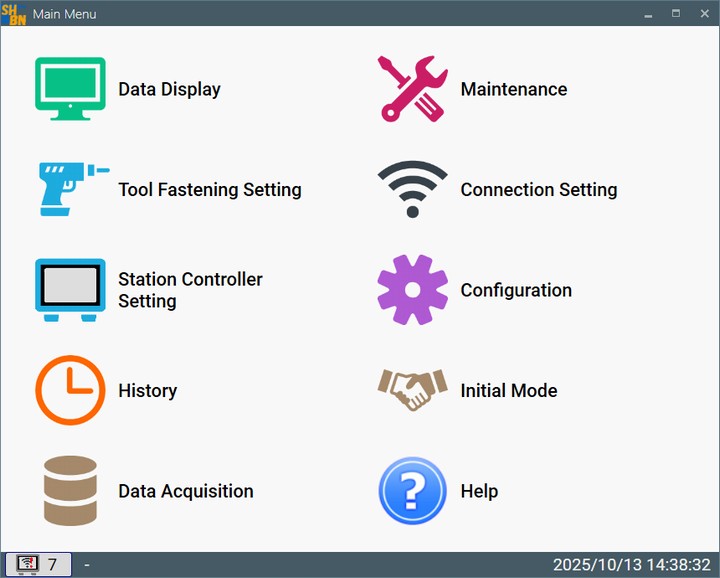Click the SHBN app logo in title bar
The width and height of the screenshot is (720, 578).
[14, 14]
